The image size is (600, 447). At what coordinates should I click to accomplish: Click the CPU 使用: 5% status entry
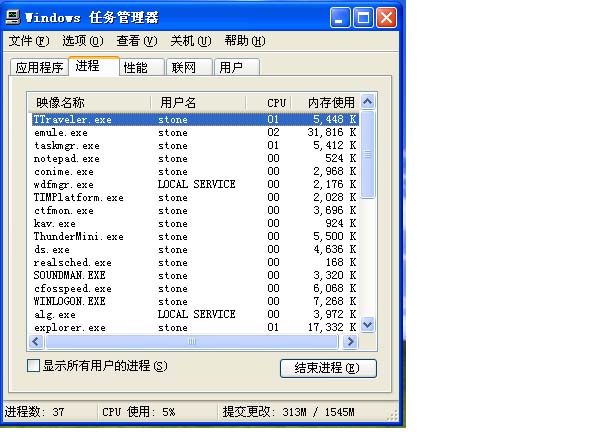139,412
